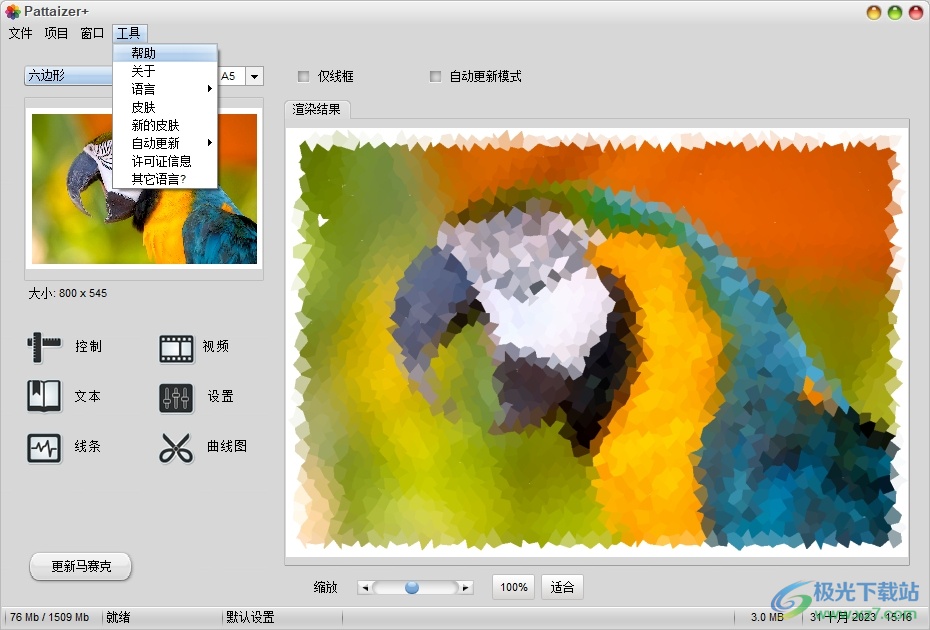Click the 3.0 MB status bar value
The height and width of the screenshot is (630, 930).
pyautogui.click(x=767, y=618)
